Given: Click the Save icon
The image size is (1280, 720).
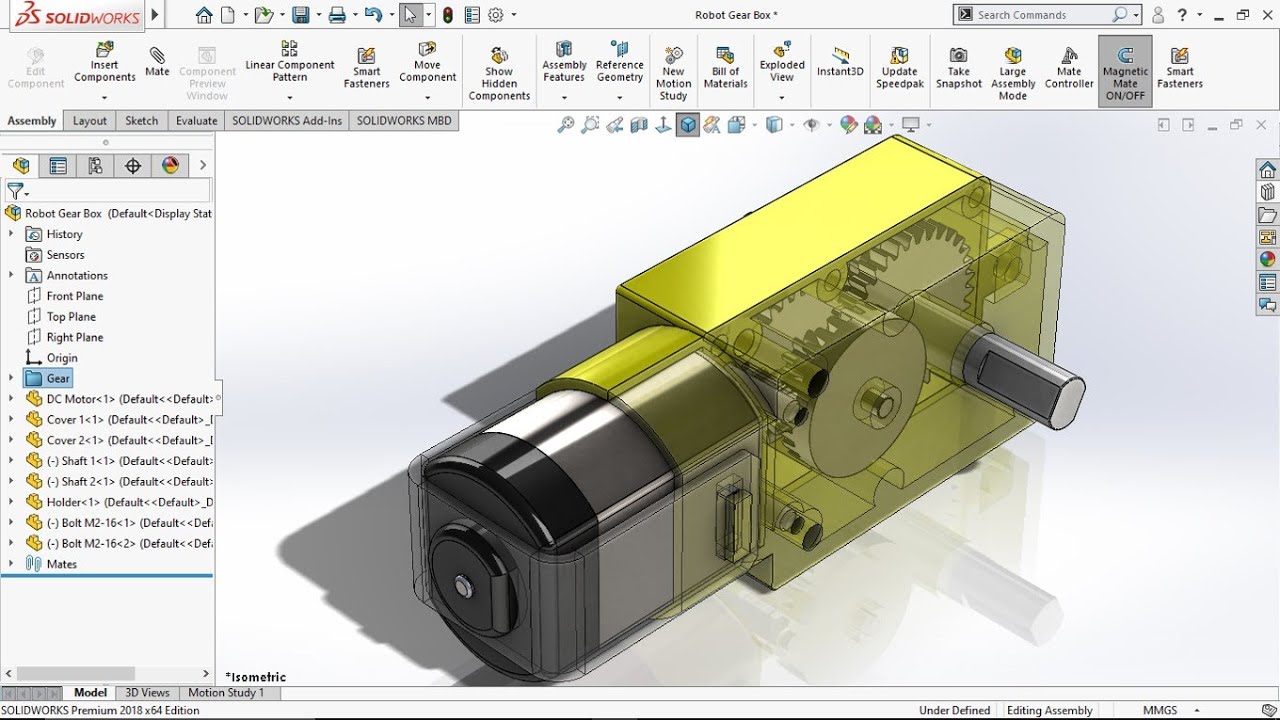Looking at the screenshot, I should coord(300,15).
